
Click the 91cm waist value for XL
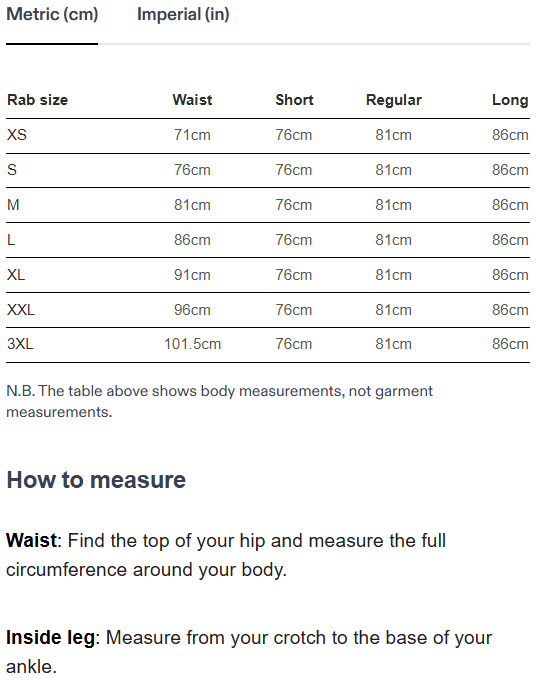(192, 275)
